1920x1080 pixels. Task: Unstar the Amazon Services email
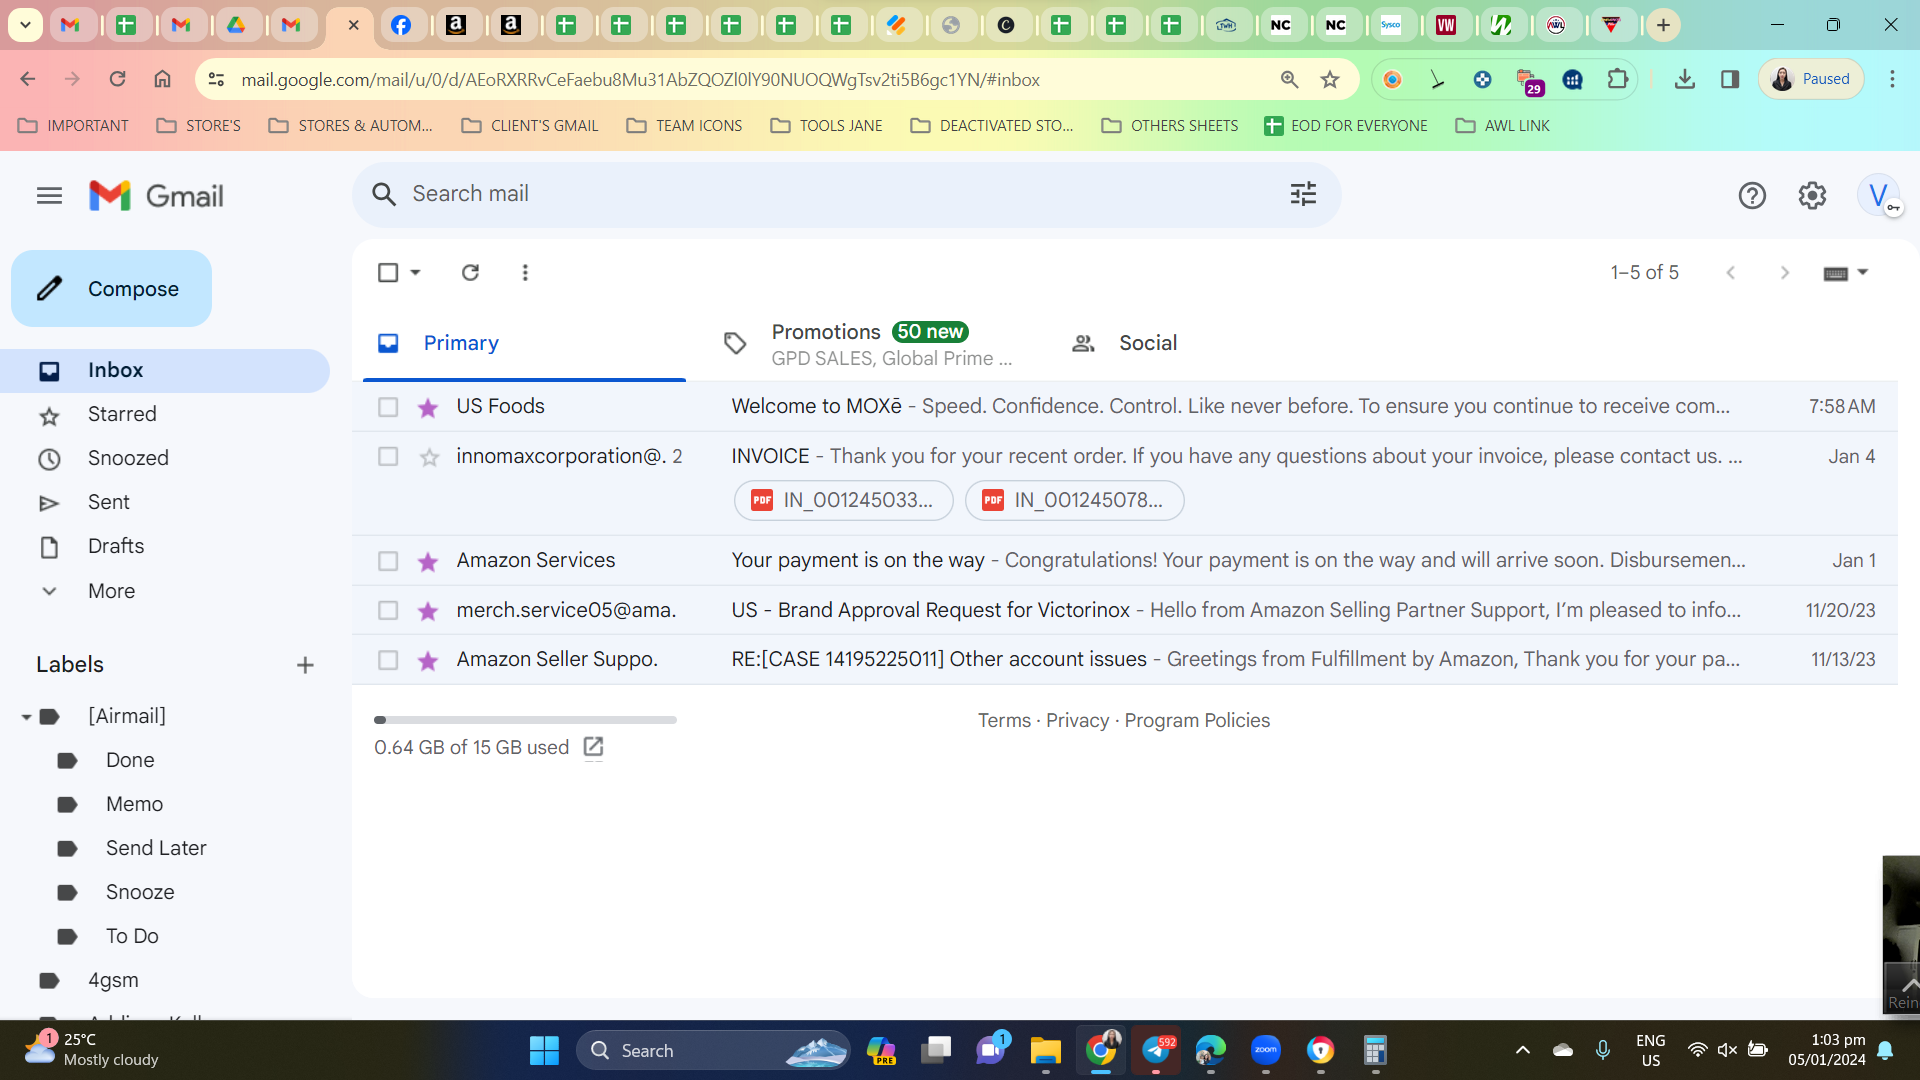click(x=428, y=561)
